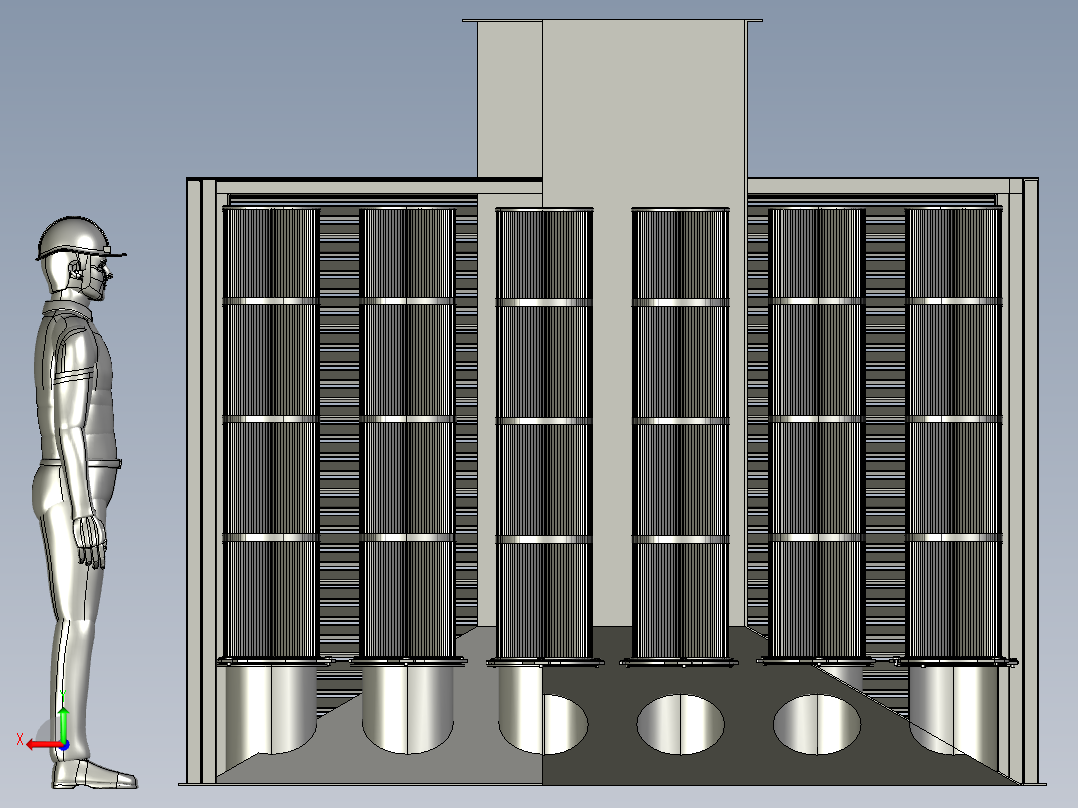This screenshot has height=808, width=1078.
Task: Select the round opening below the fourth cartridge
Action: (681, 724)
